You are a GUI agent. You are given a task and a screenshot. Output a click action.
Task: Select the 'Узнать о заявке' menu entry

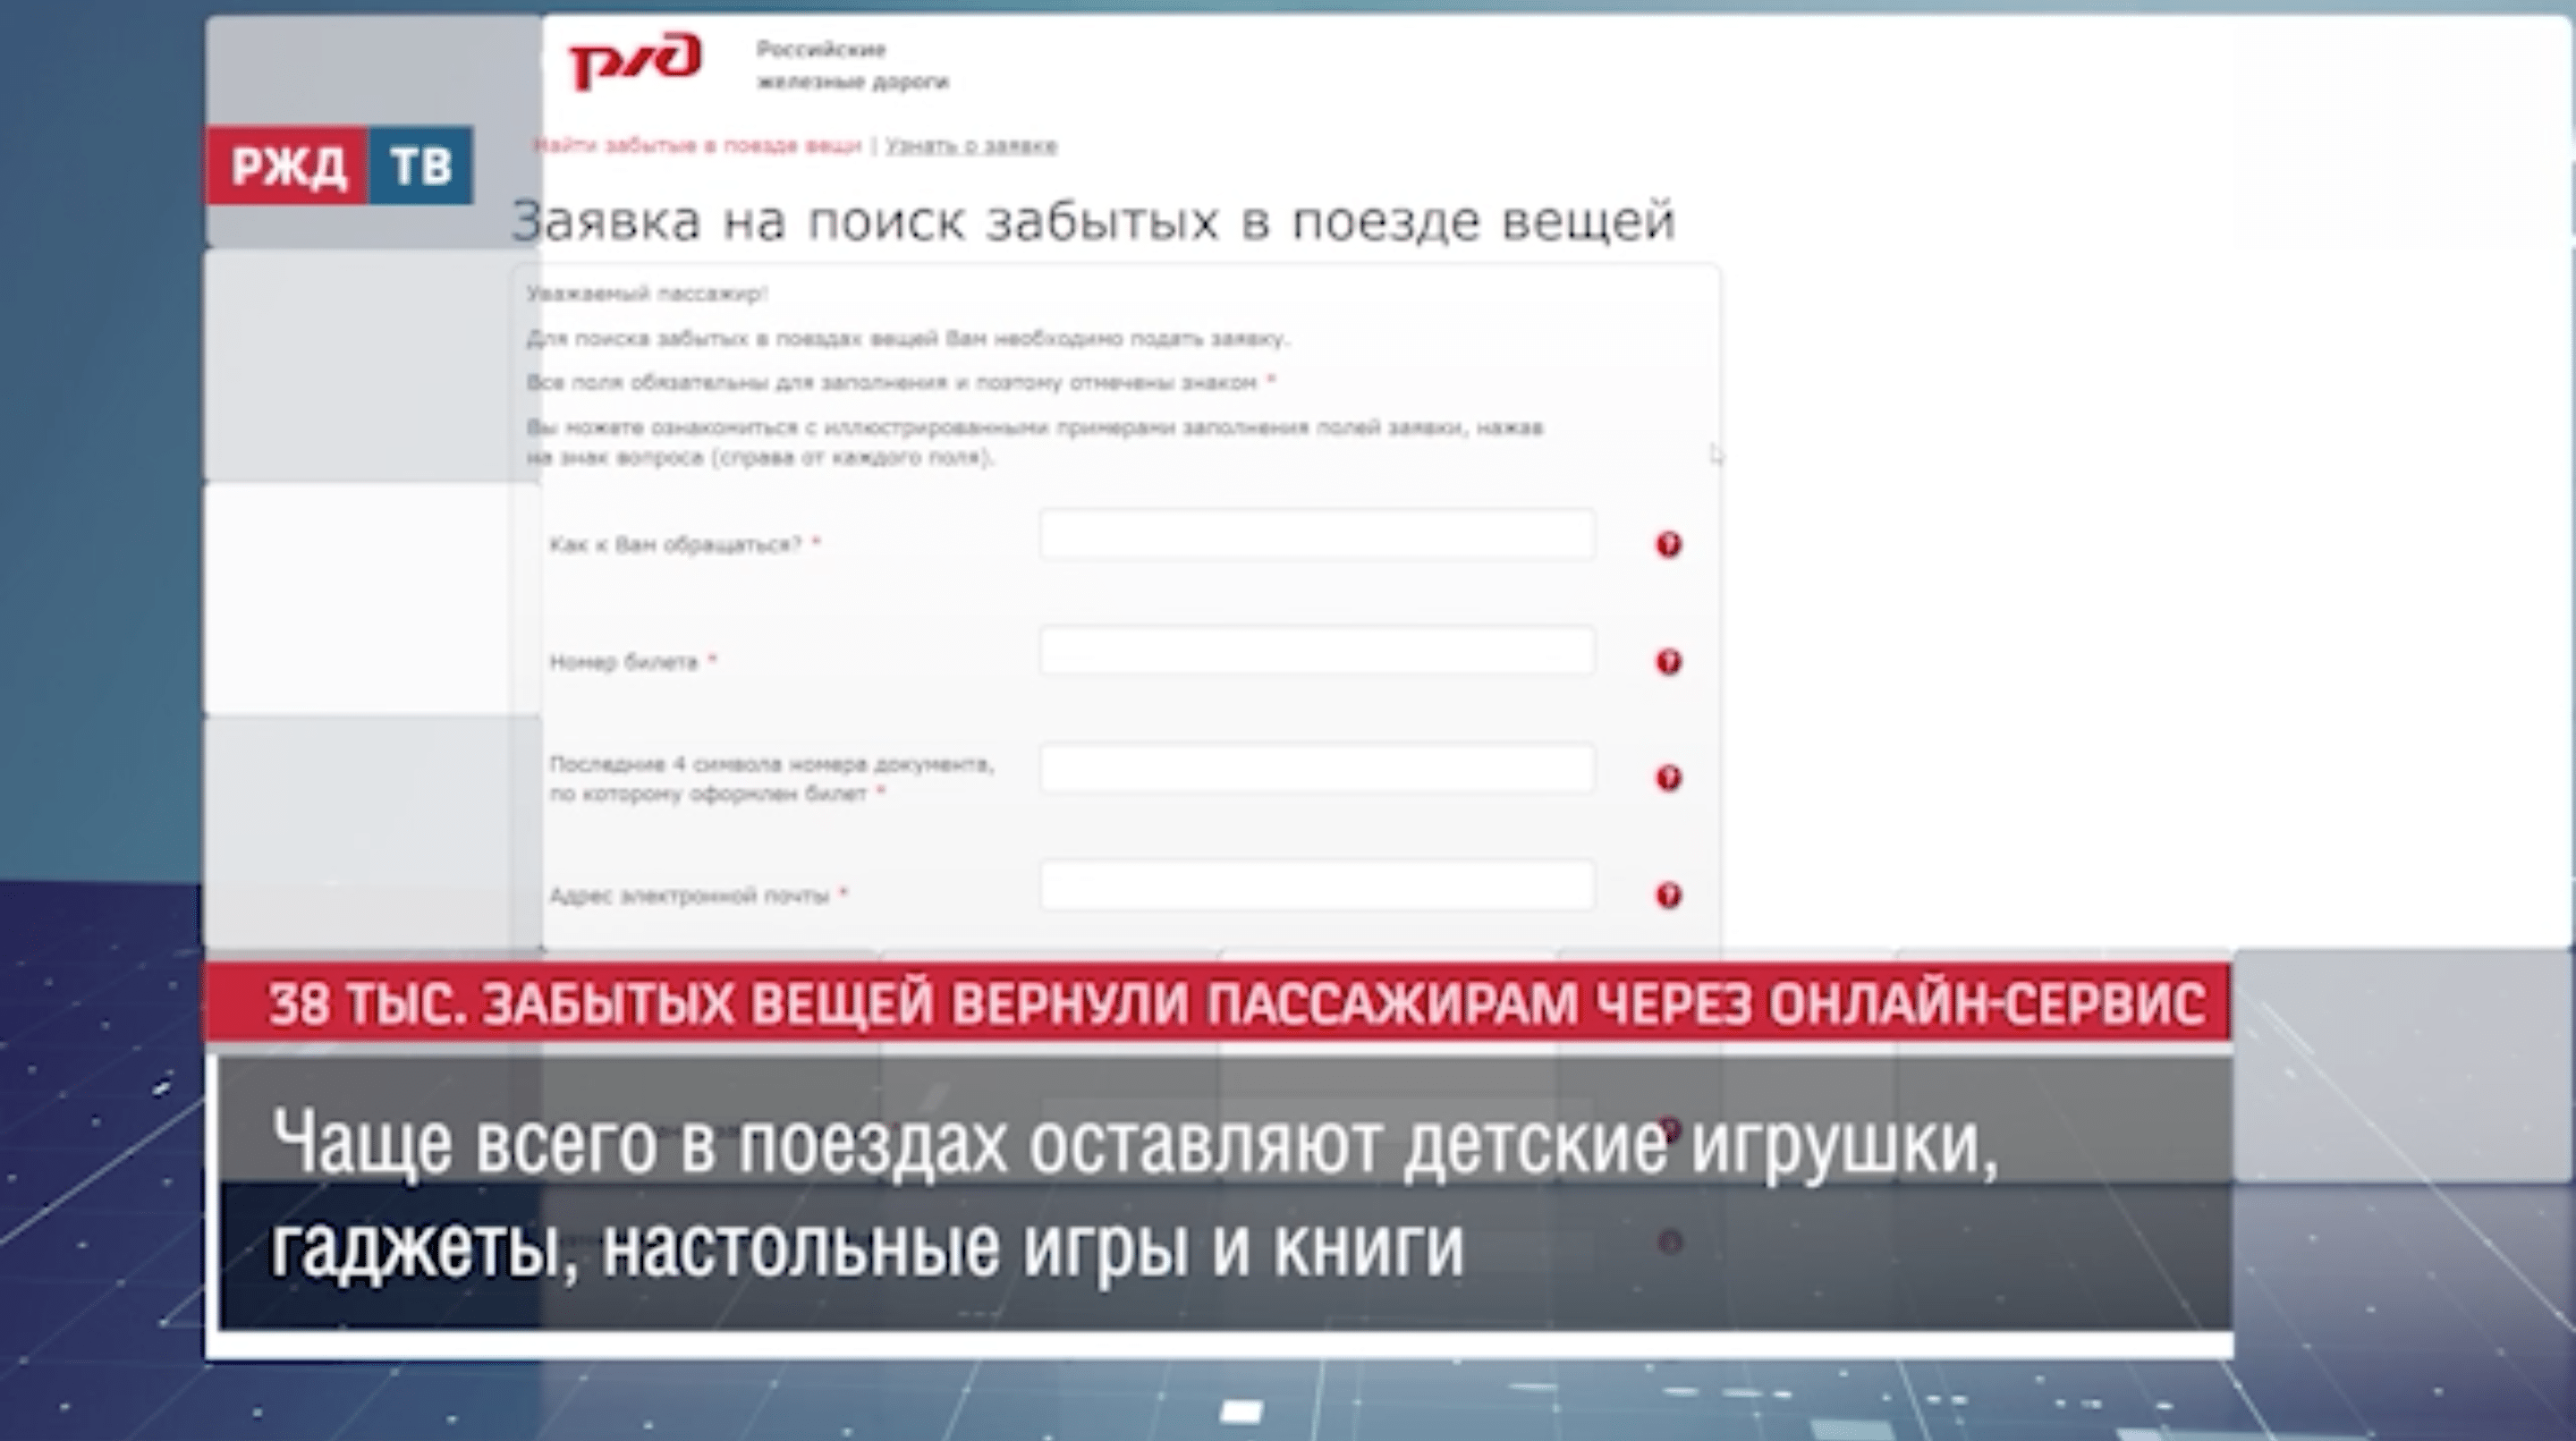coord(970,145)
